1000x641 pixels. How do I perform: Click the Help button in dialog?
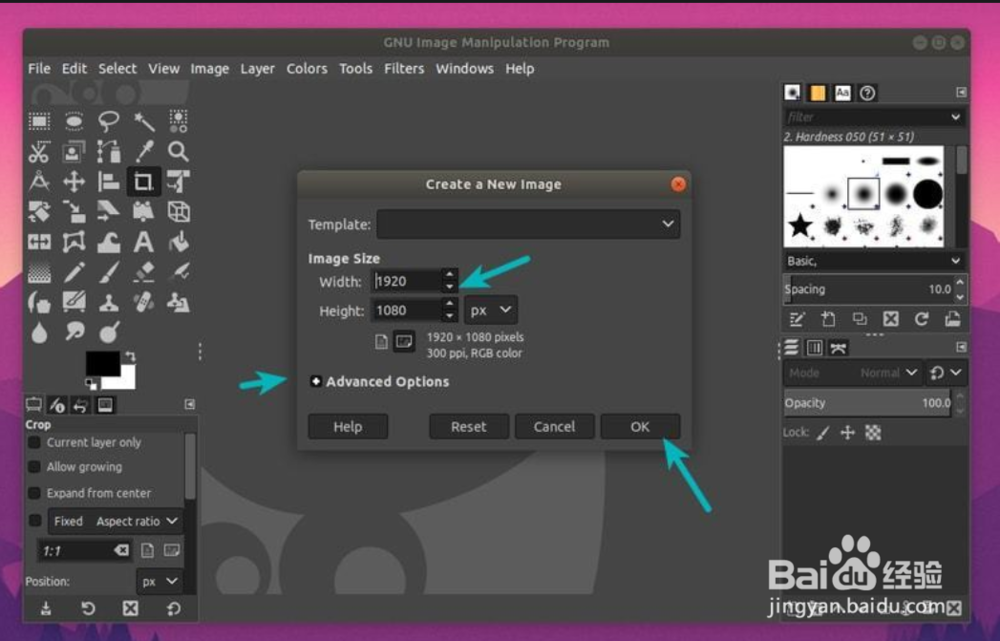coord(348,427)
